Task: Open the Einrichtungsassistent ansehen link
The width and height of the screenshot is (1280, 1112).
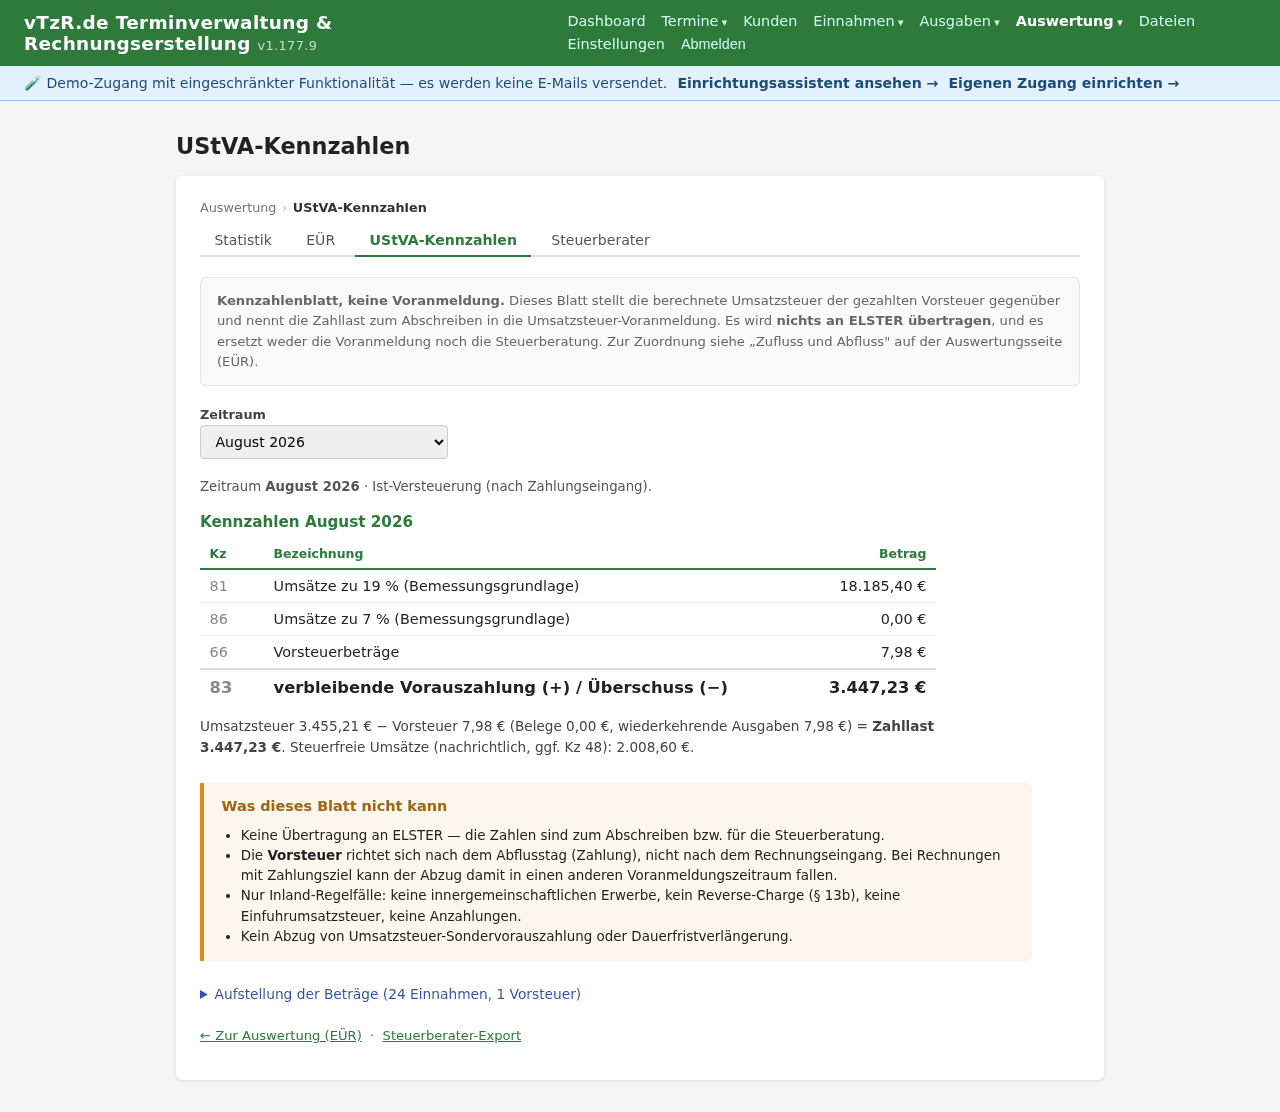Action: [808, 83]
